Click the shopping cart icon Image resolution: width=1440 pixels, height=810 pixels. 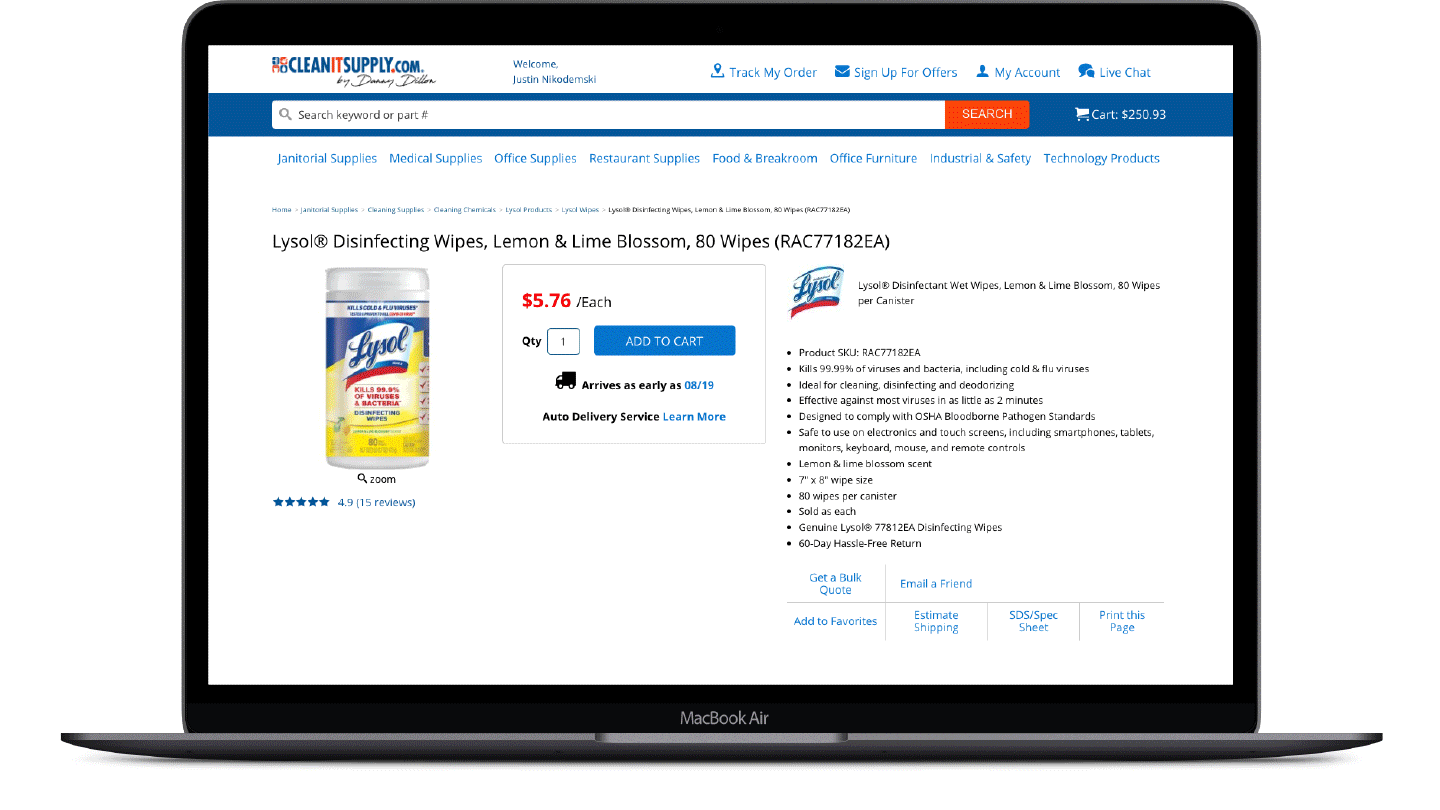pyautogui.click(x=1082, y=114)
